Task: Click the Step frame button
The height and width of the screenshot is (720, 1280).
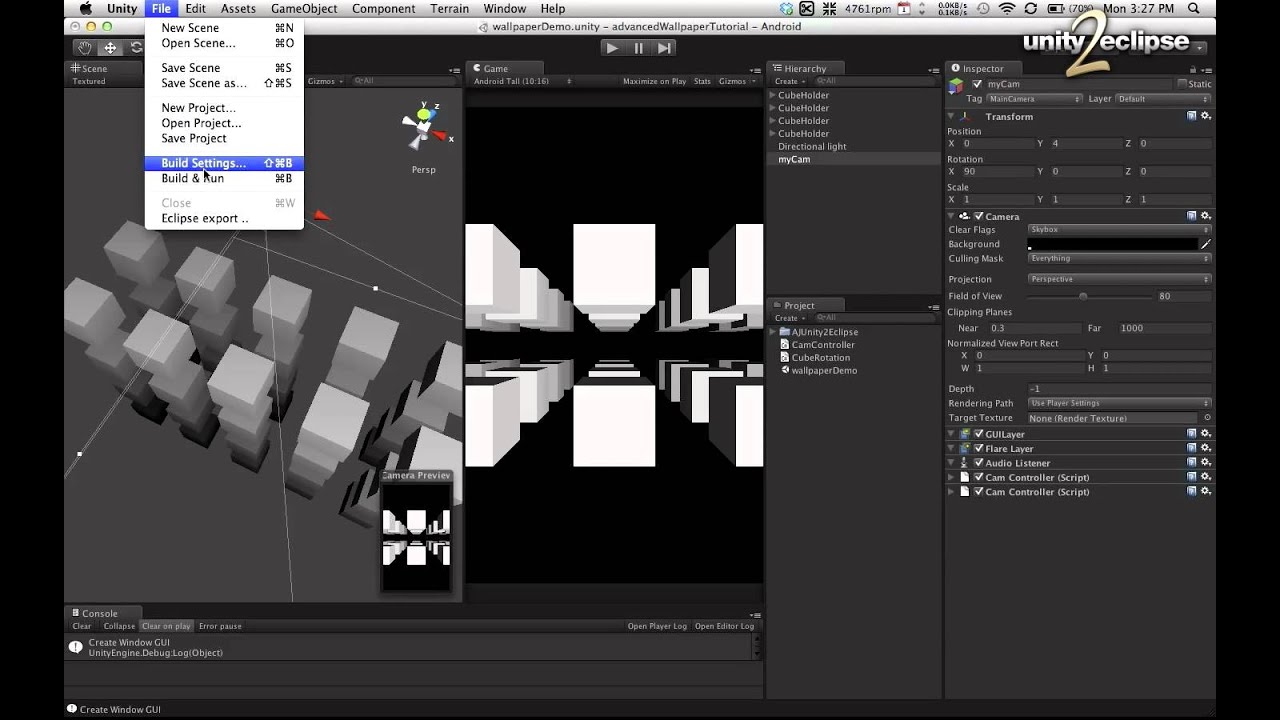Action: coord(664,48)
